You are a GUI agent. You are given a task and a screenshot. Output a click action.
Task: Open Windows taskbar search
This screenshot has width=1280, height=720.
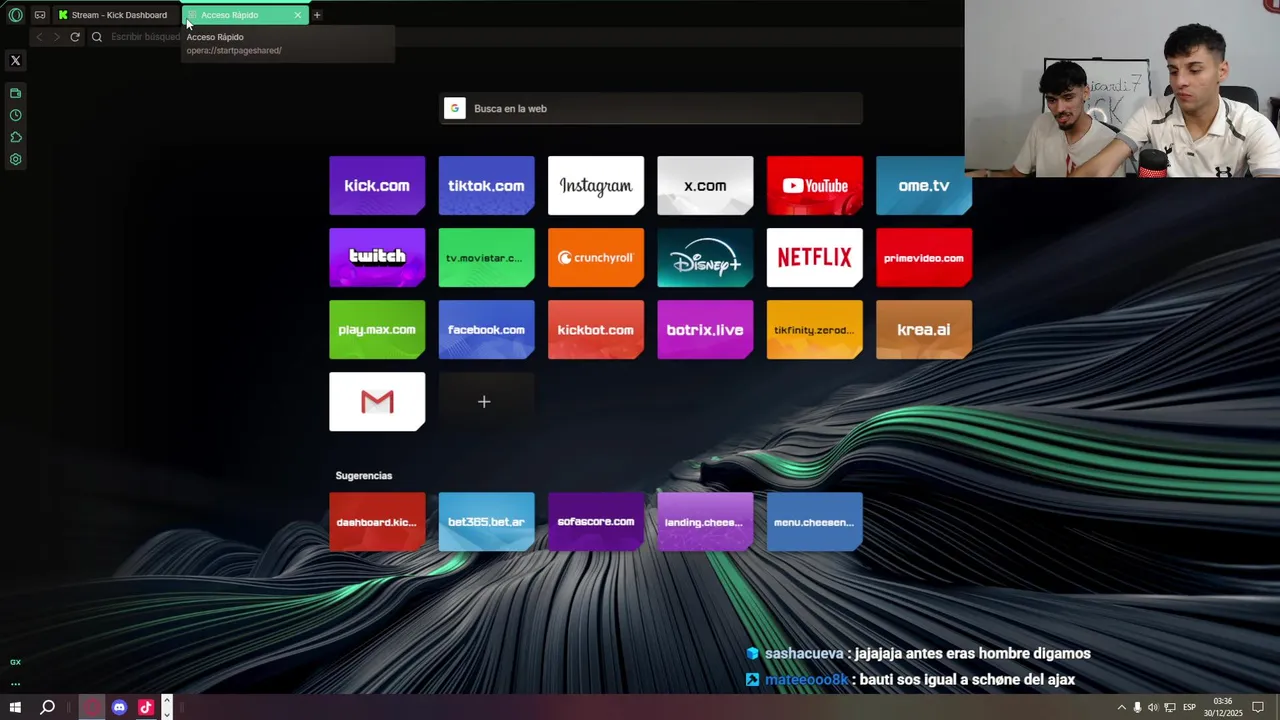47,707
